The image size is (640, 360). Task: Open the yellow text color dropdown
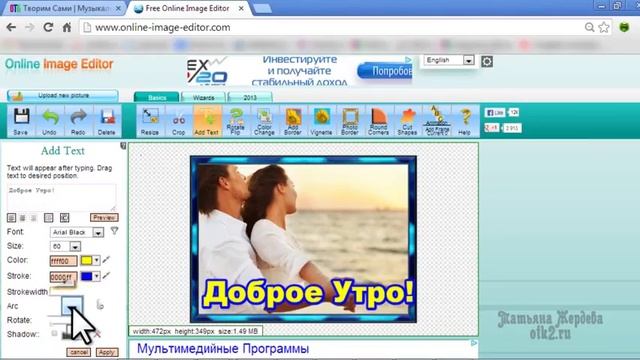[x=96, y=260]
